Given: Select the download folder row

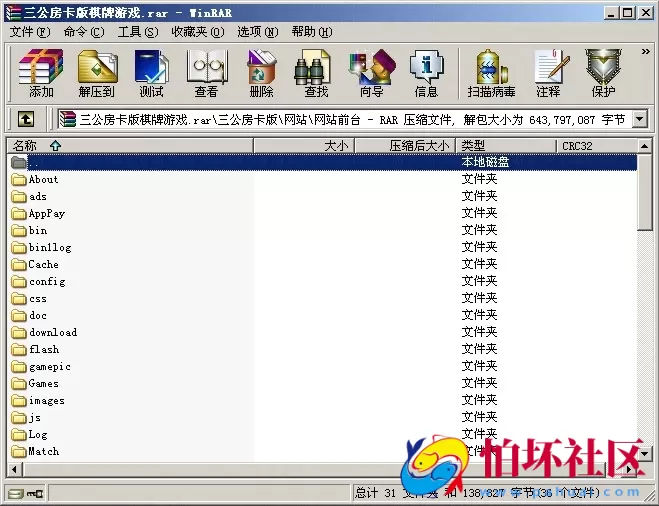Looking at the screenshot, I should (x=322, y=333).
